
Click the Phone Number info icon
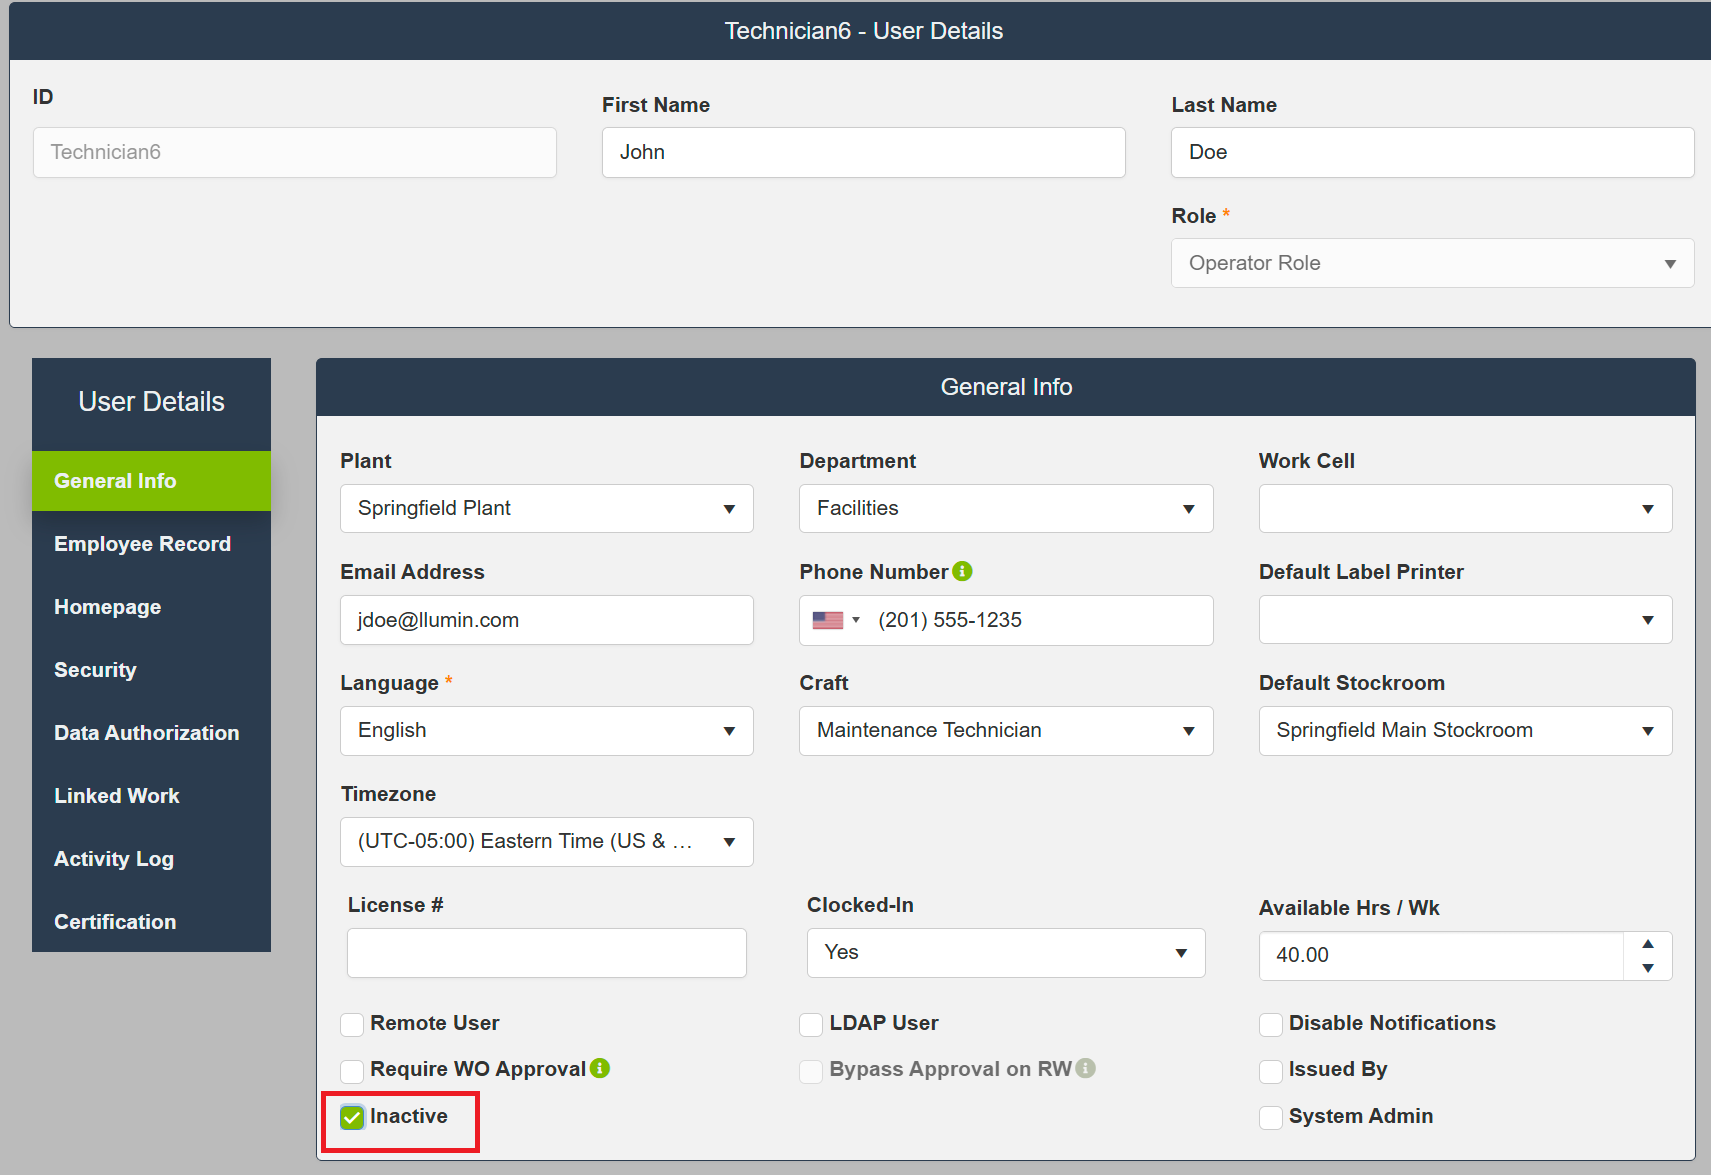click(x=962, y=571)
